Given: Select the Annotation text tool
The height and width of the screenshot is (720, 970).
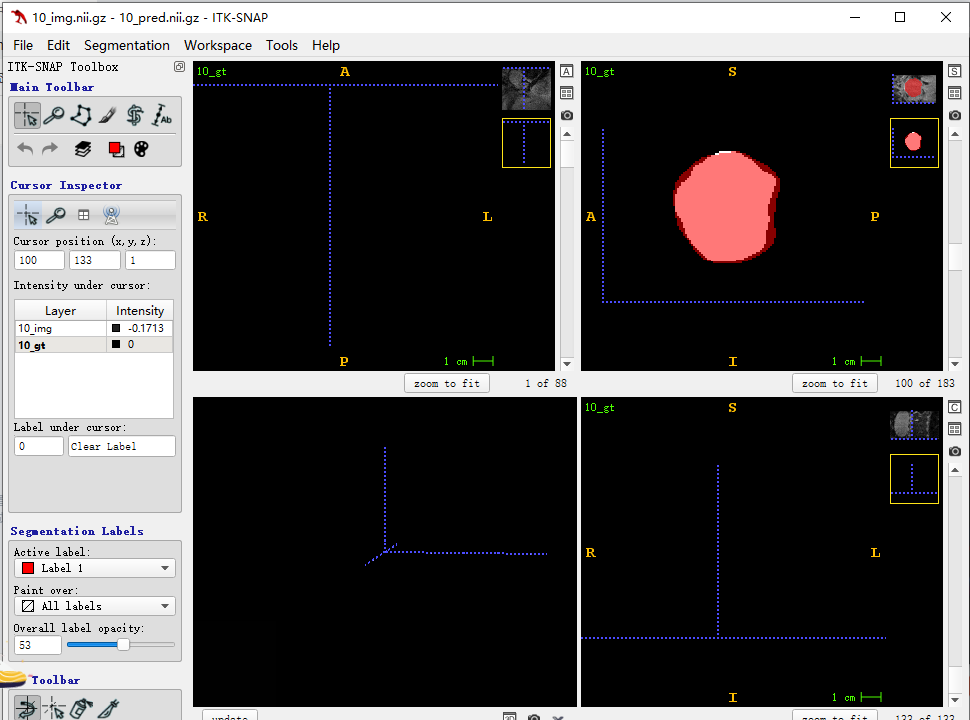Looking at the screenshot, I should click(161, 116).
